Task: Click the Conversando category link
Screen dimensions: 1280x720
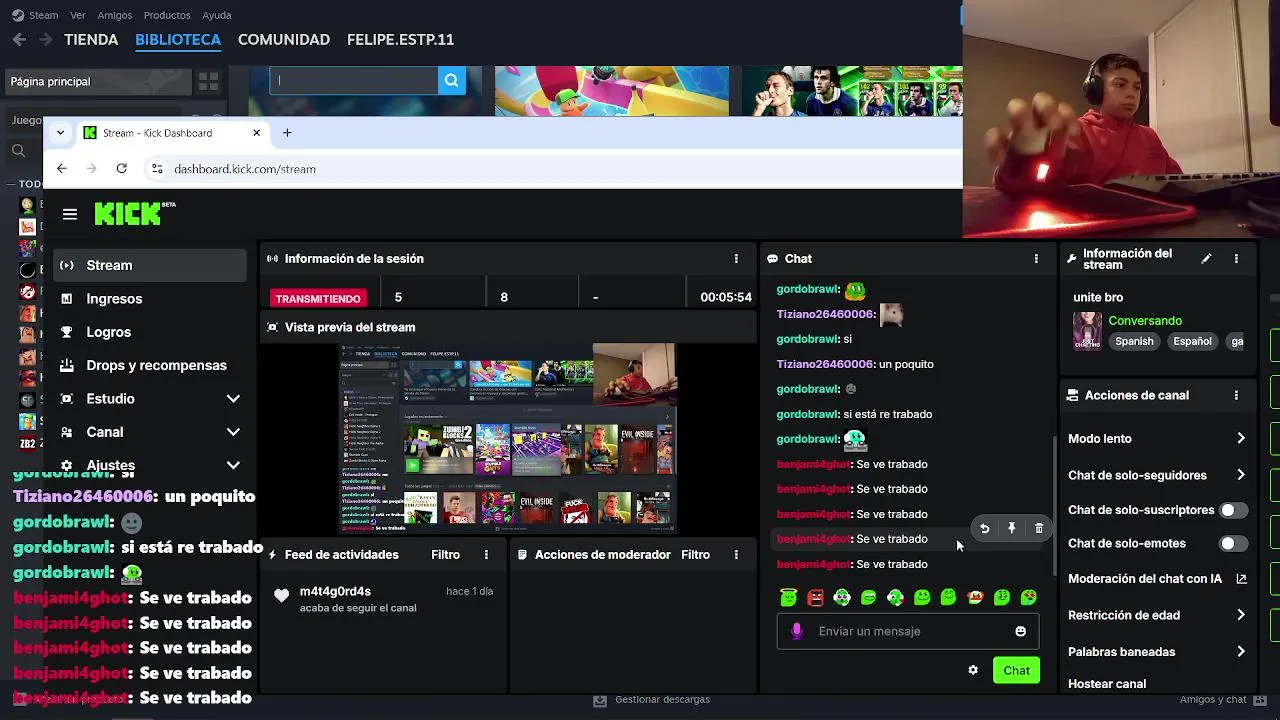Action: pos(1145,321)
